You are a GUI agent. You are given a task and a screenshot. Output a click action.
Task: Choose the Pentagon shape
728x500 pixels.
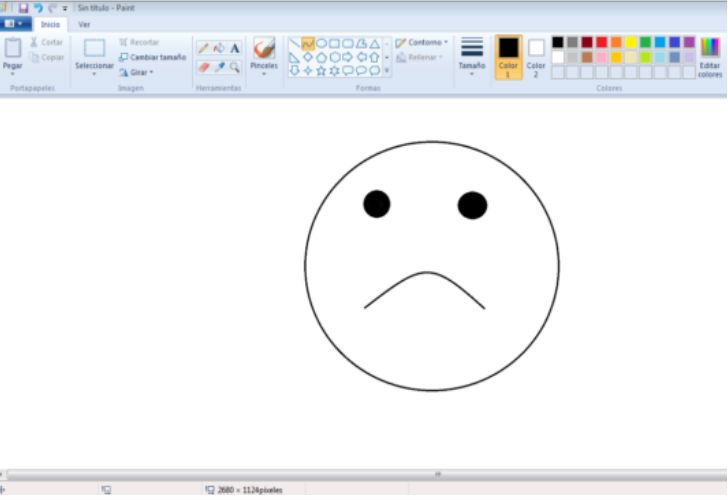click(x=321, y=58)
